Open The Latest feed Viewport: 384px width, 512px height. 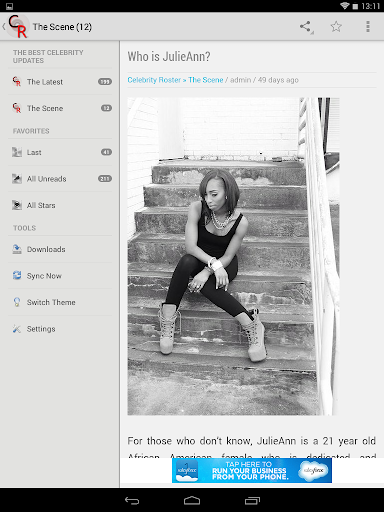coord(60,82)
